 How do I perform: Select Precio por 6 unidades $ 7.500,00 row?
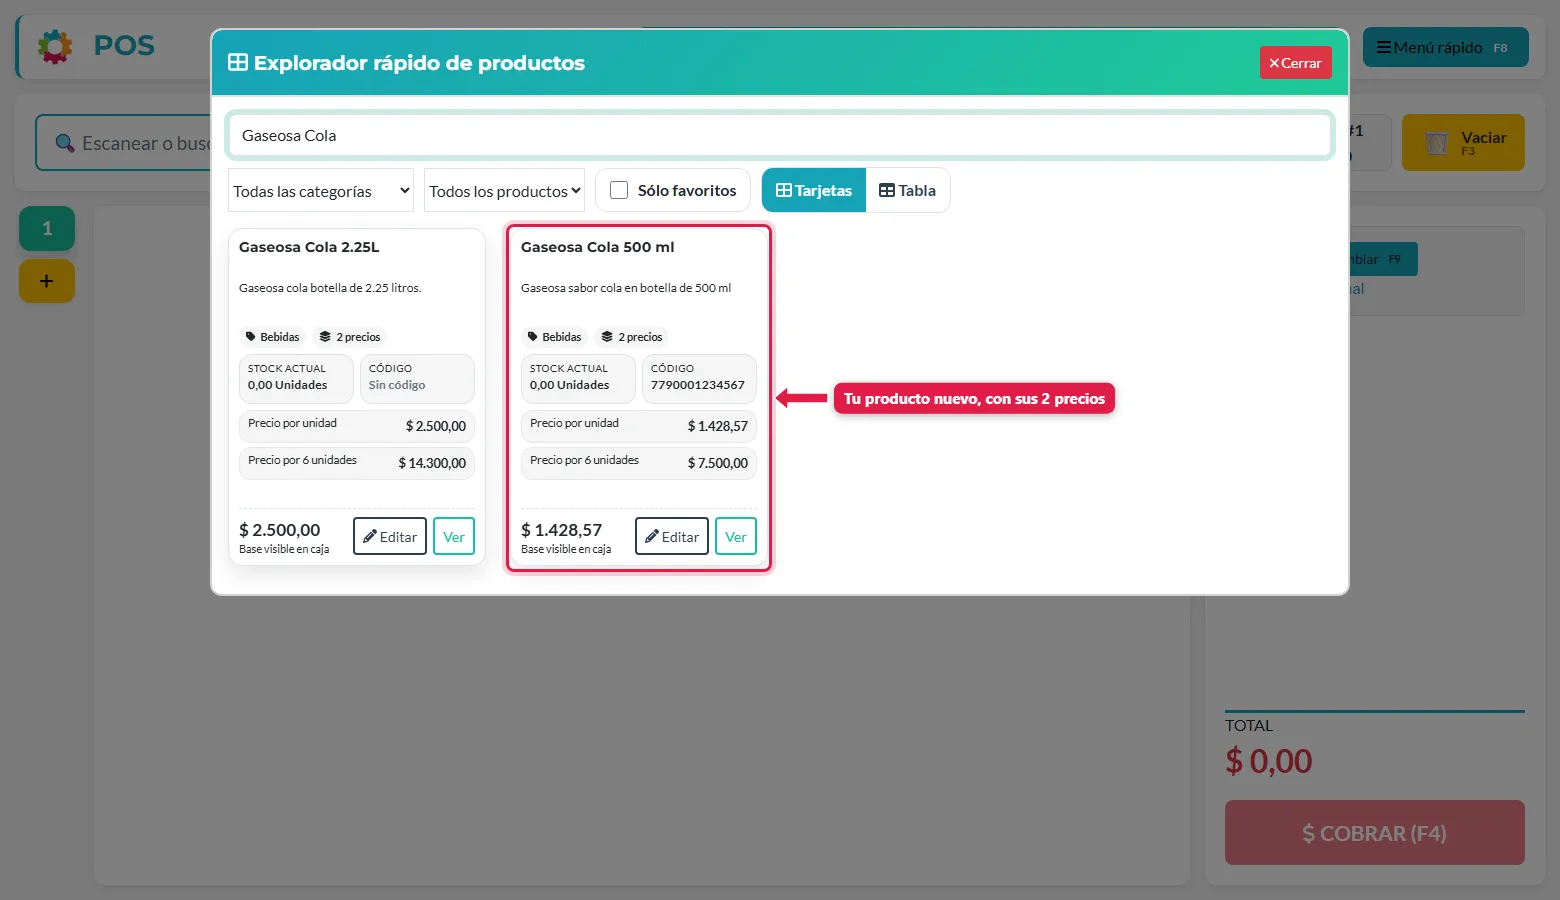pos(639,463)
